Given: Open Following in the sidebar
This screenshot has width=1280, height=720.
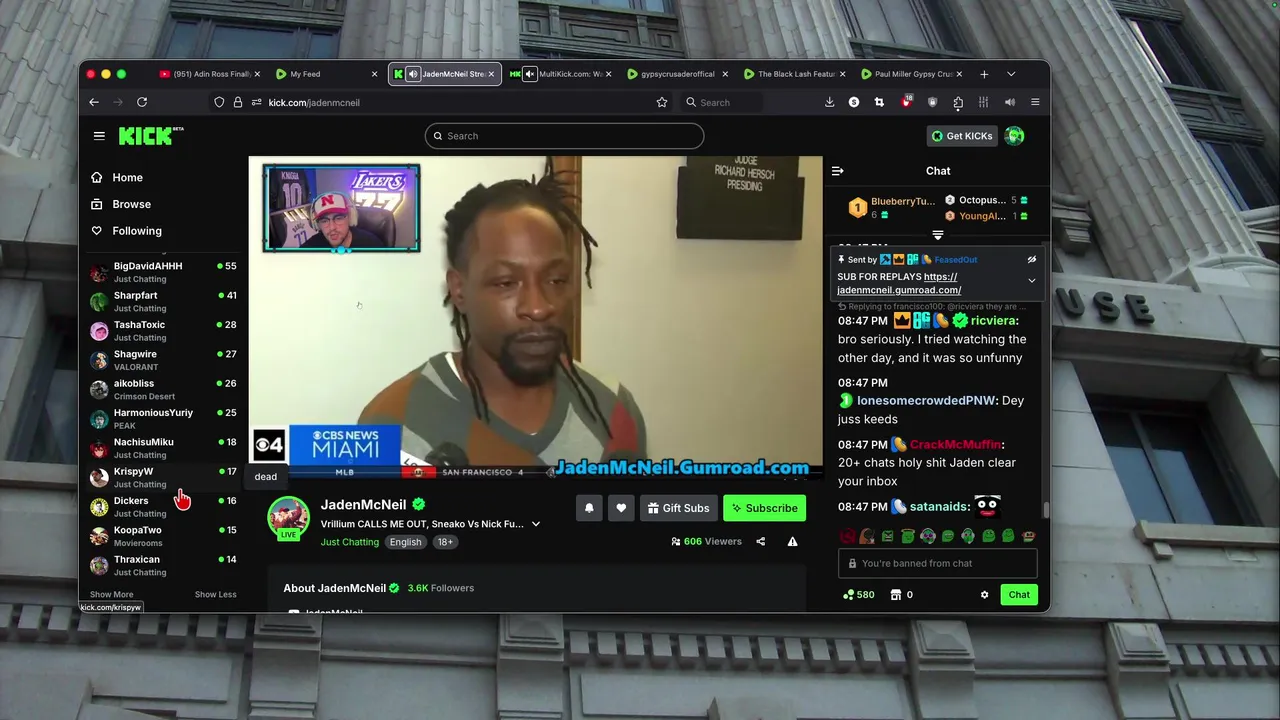Looking at the screenshot, I should [137, 231].
